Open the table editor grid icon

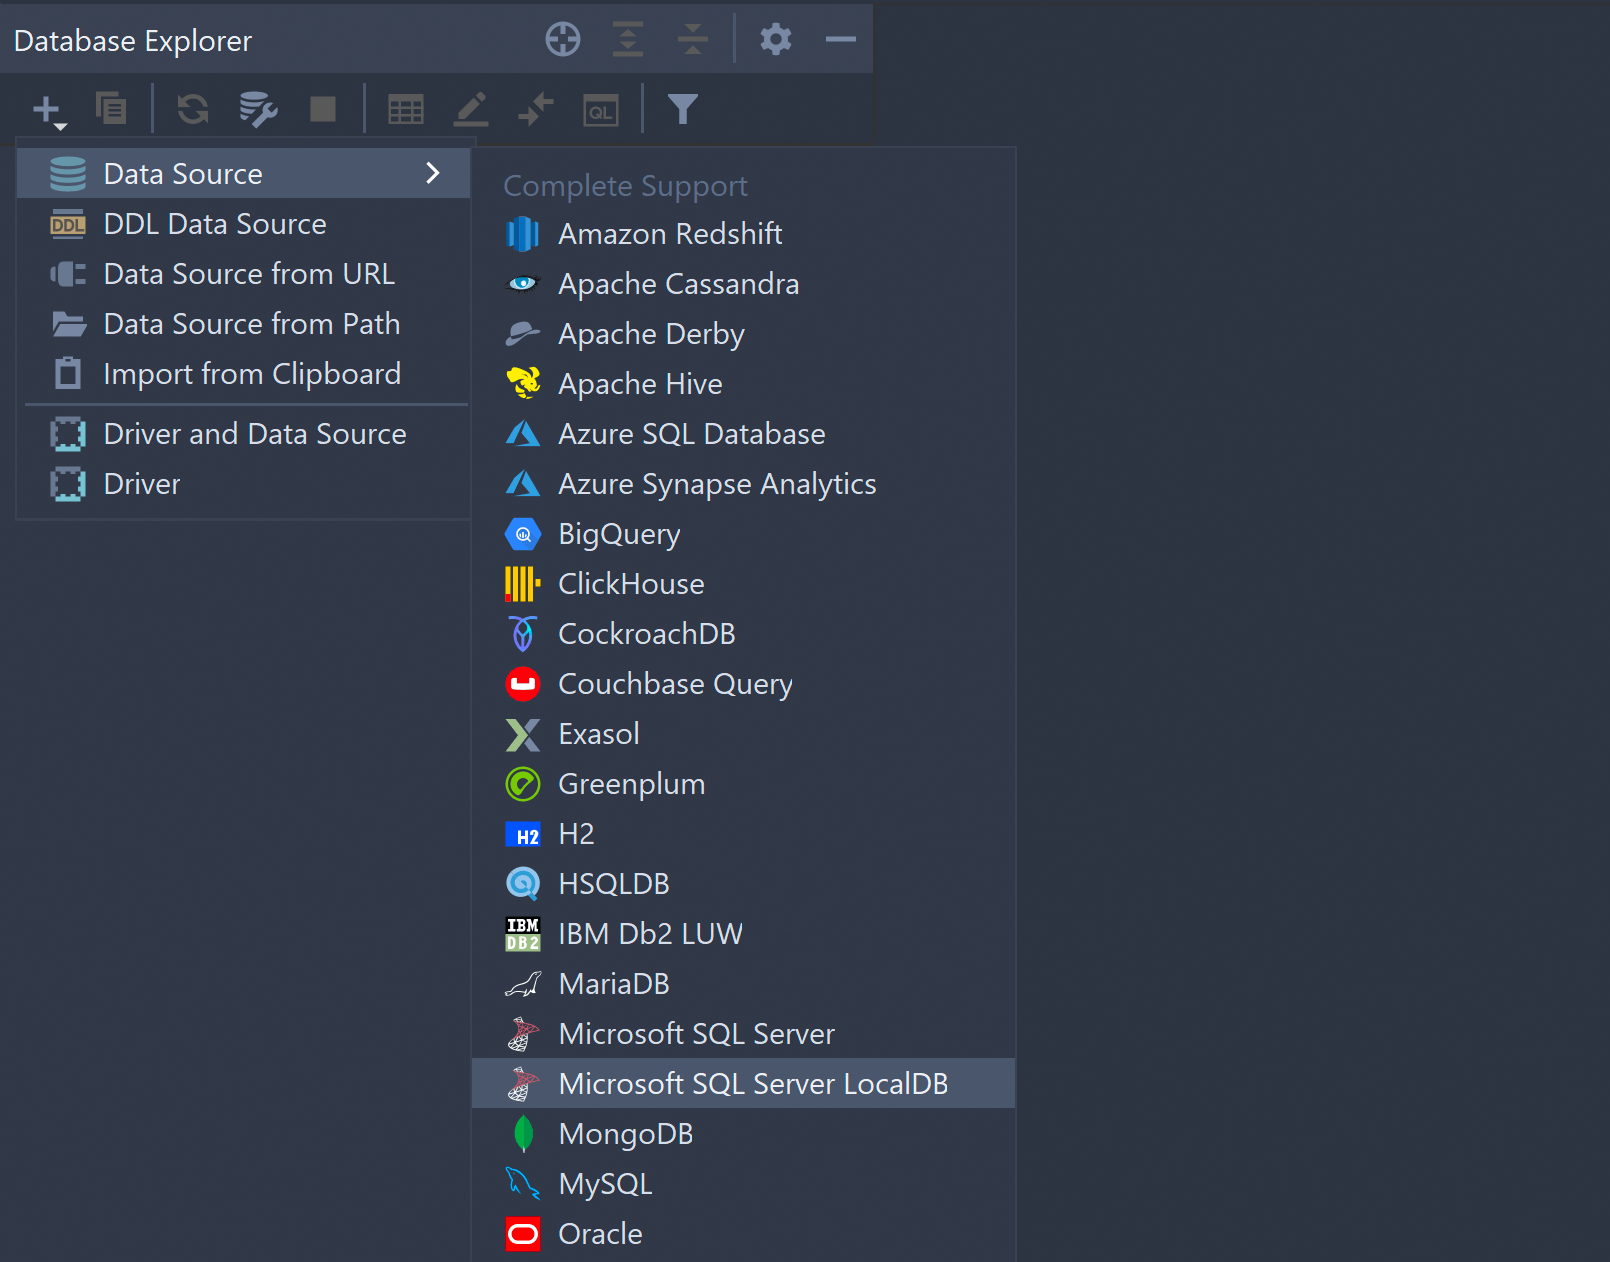click(405, 108)
